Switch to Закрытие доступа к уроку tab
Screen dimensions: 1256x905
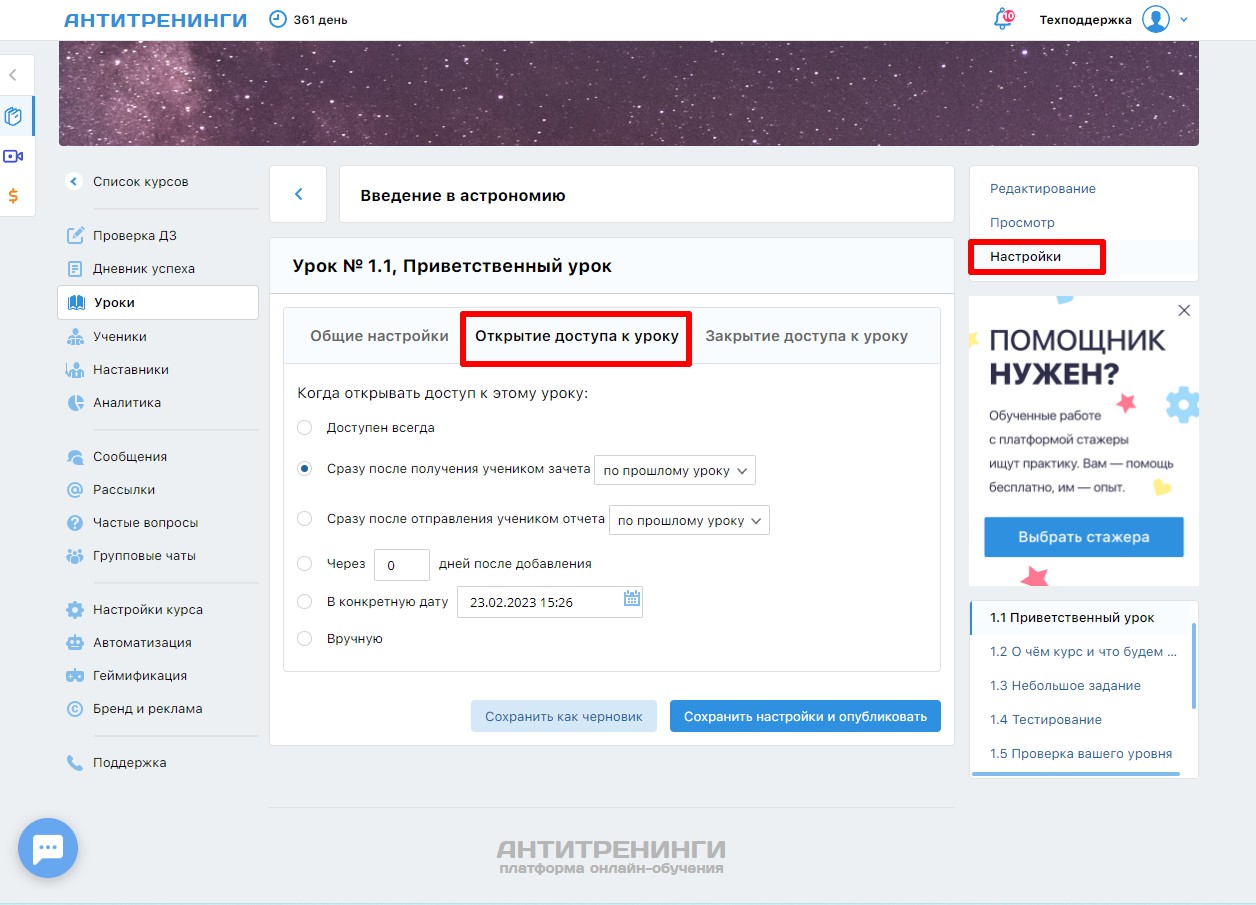tap(806, 336)
